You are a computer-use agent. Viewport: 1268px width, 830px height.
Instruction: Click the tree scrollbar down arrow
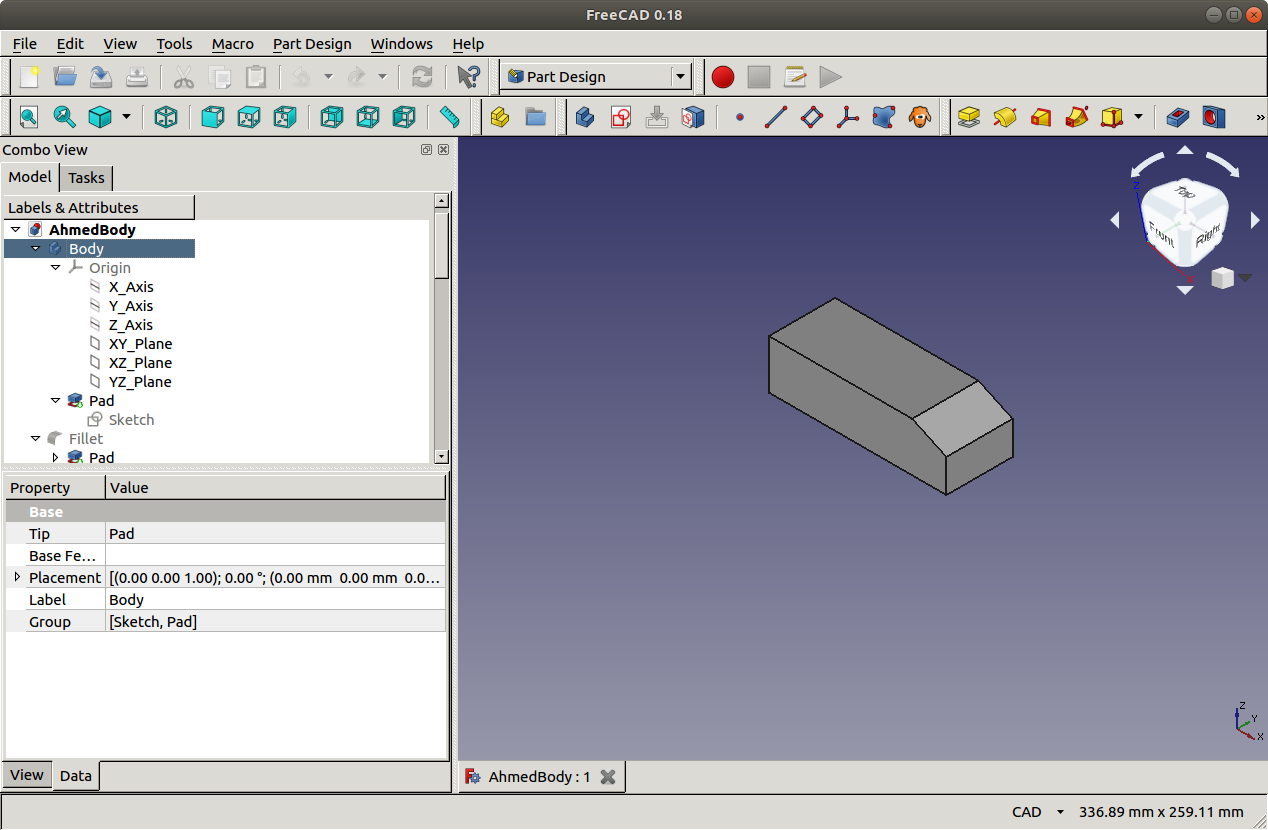(x=442, y=456)
